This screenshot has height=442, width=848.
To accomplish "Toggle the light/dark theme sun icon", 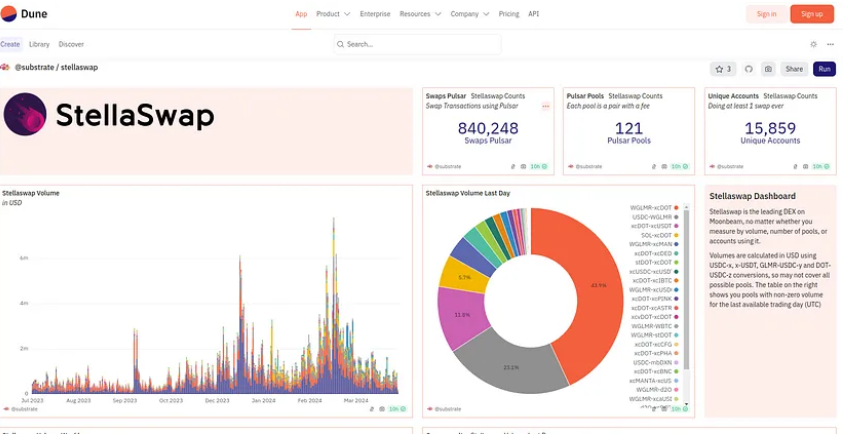I will (x=813, y=44).
